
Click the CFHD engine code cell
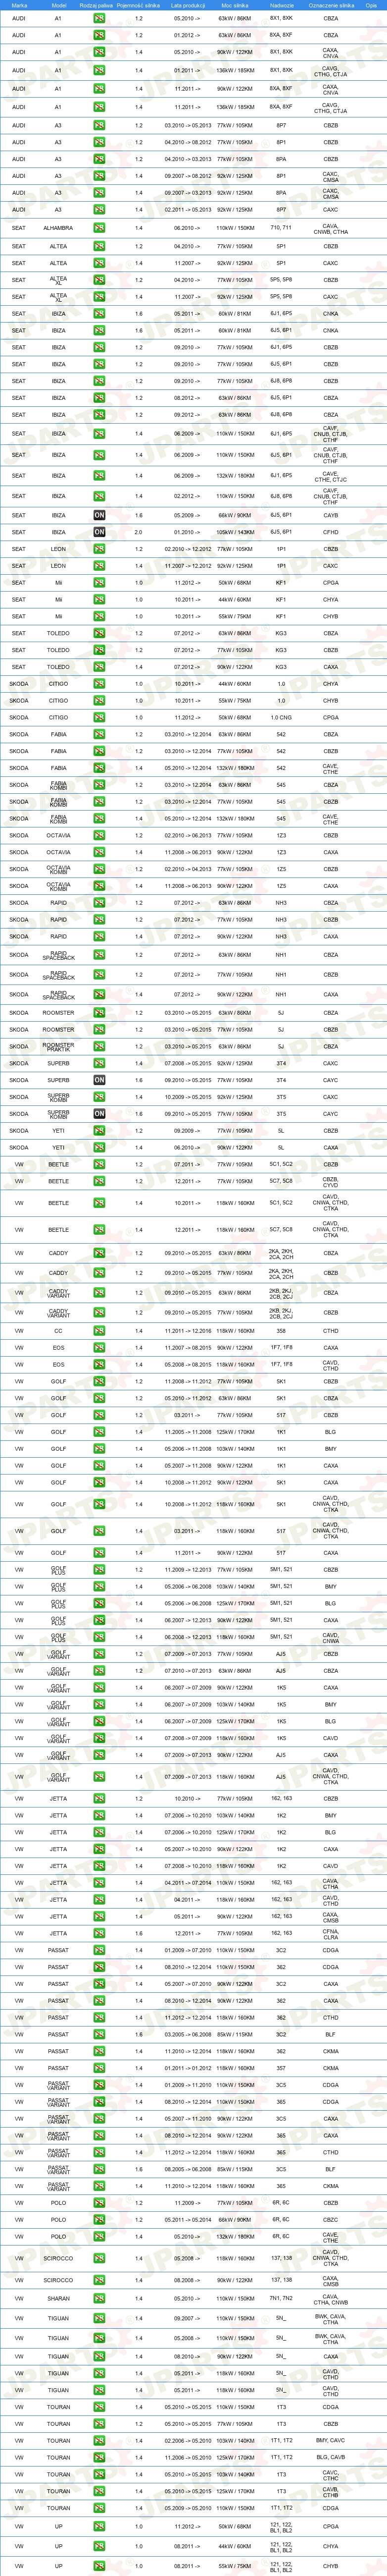point(331,532)
